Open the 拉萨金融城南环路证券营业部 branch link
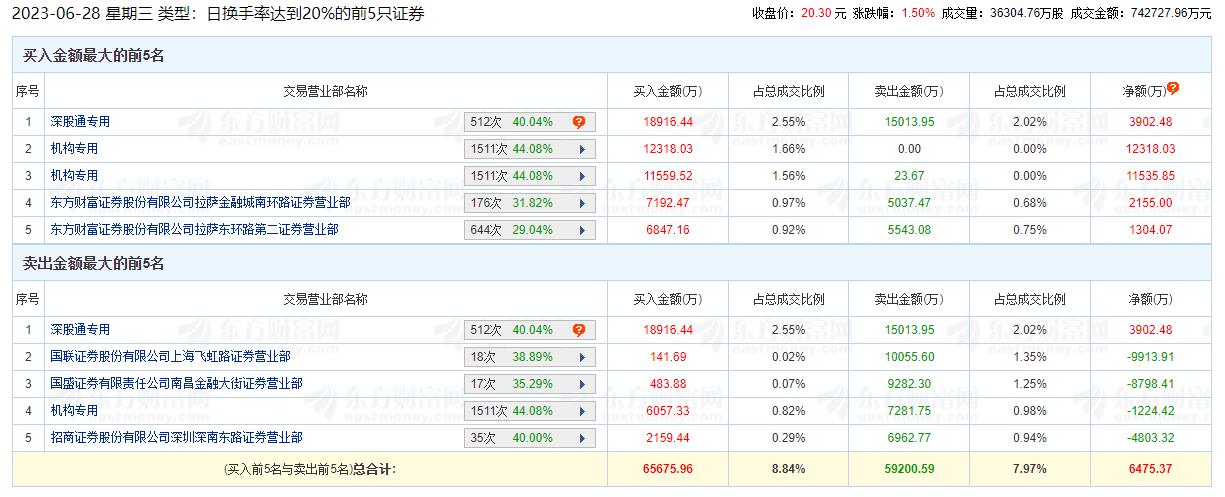 pos(200,203)
